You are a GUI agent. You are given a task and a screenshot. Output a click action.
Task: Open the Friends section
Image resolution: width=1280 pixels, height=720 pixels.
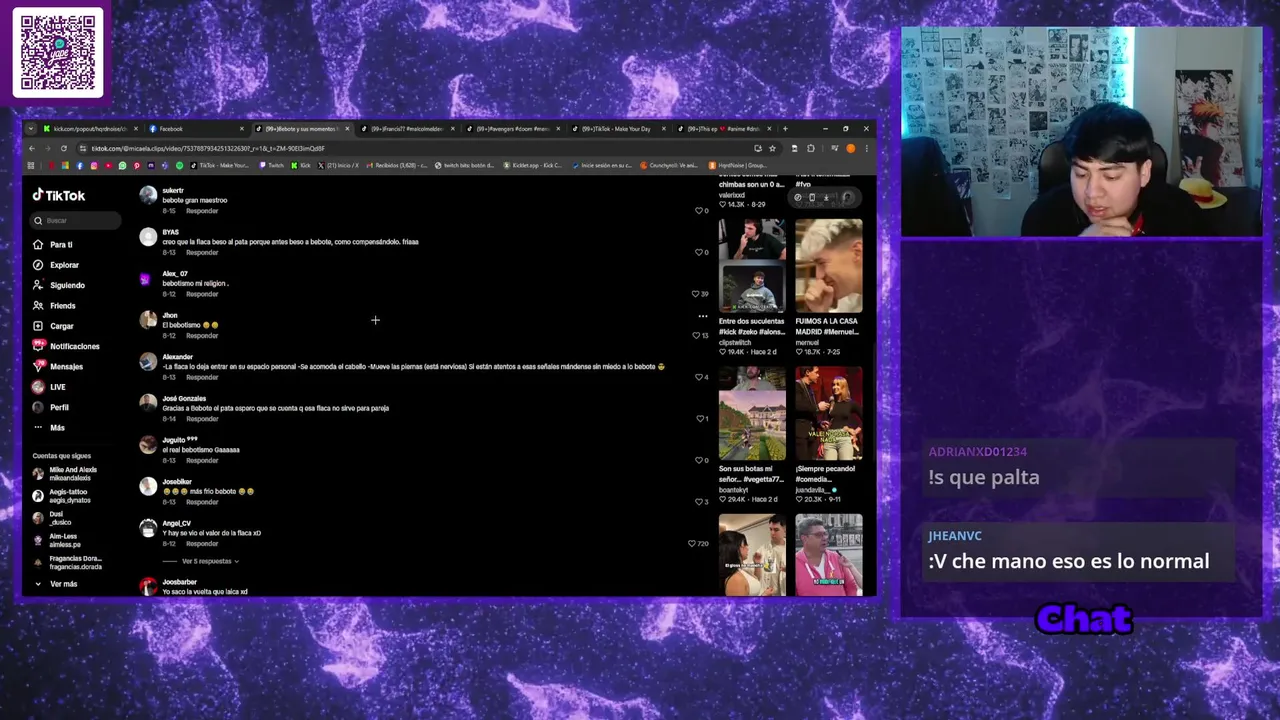54,306
